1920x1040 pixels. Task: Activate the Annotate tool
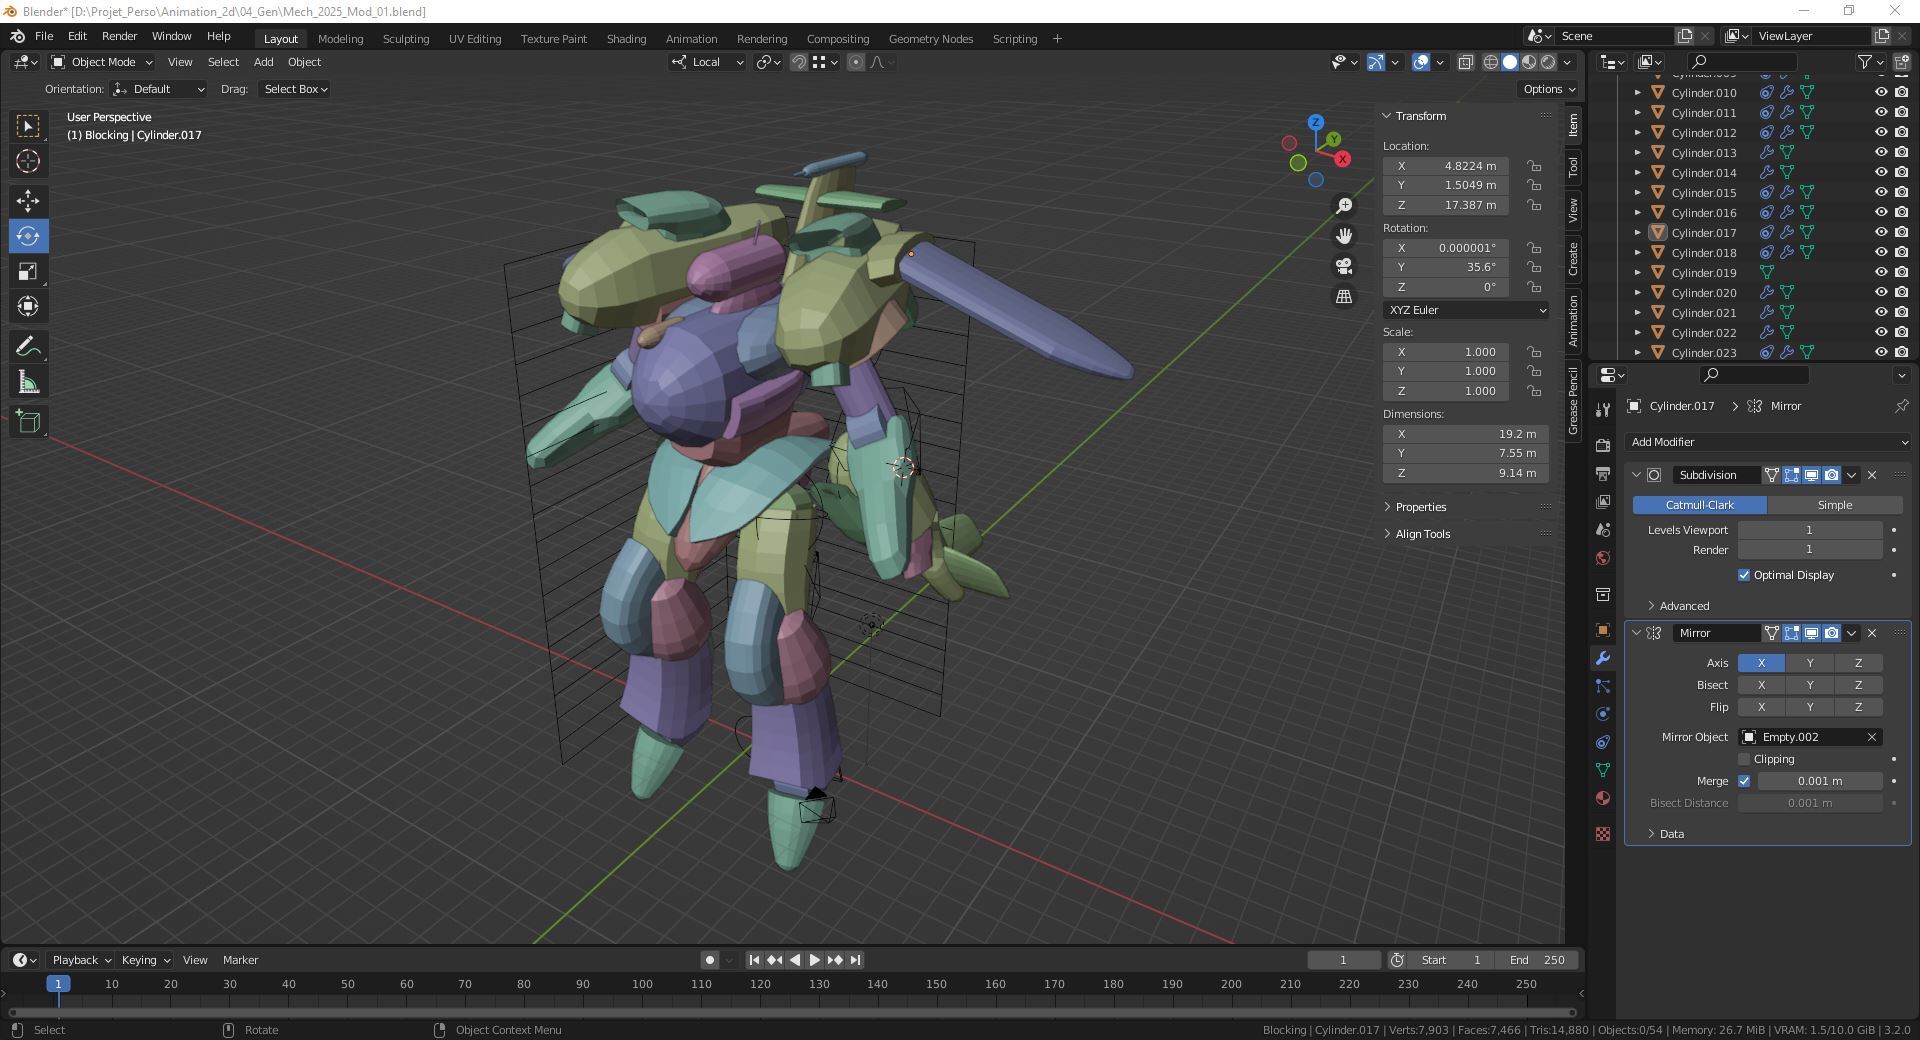click(28, 347)
